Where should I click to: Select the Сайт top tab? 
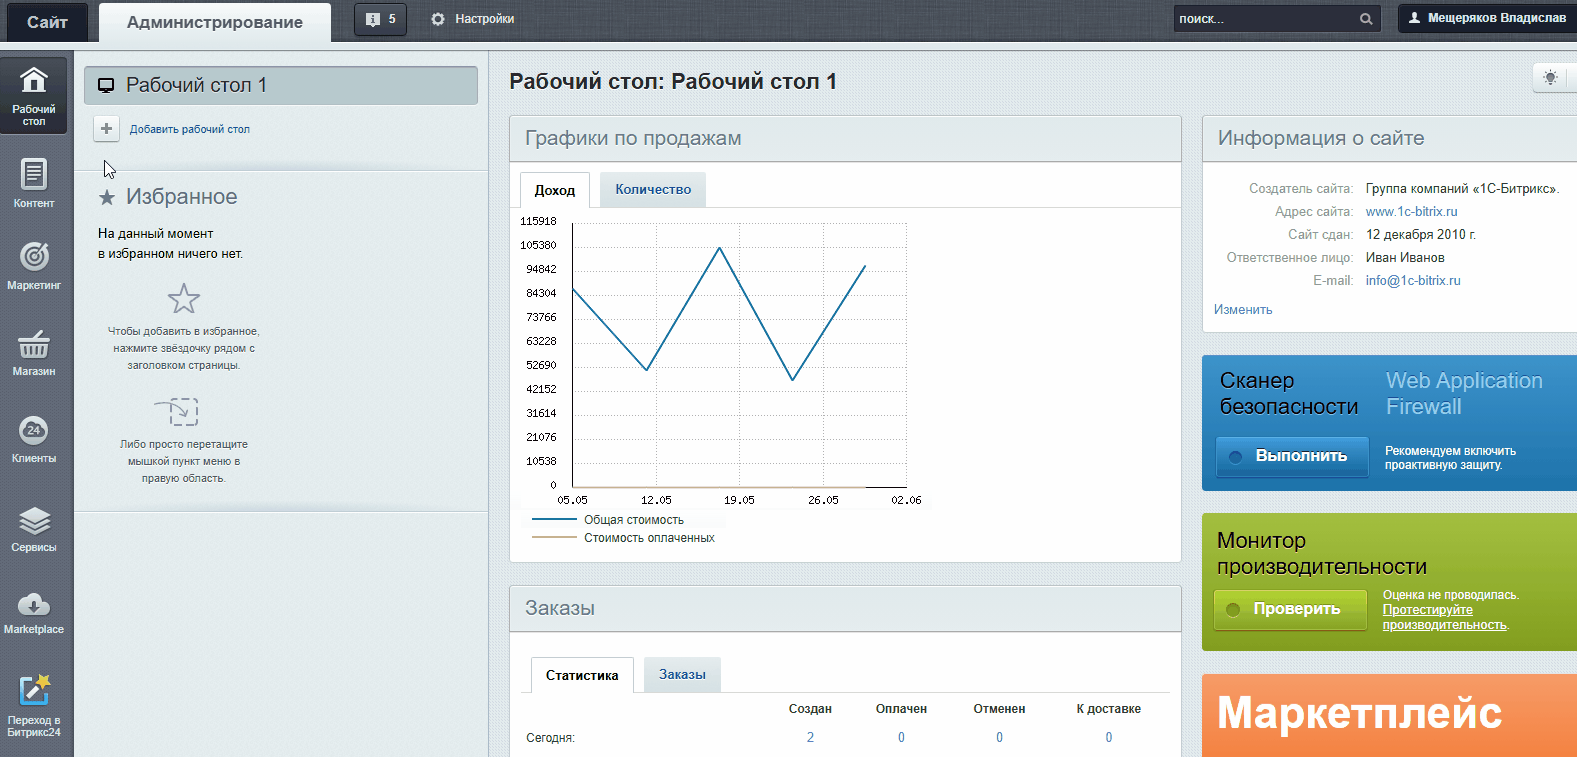point(46,22)
